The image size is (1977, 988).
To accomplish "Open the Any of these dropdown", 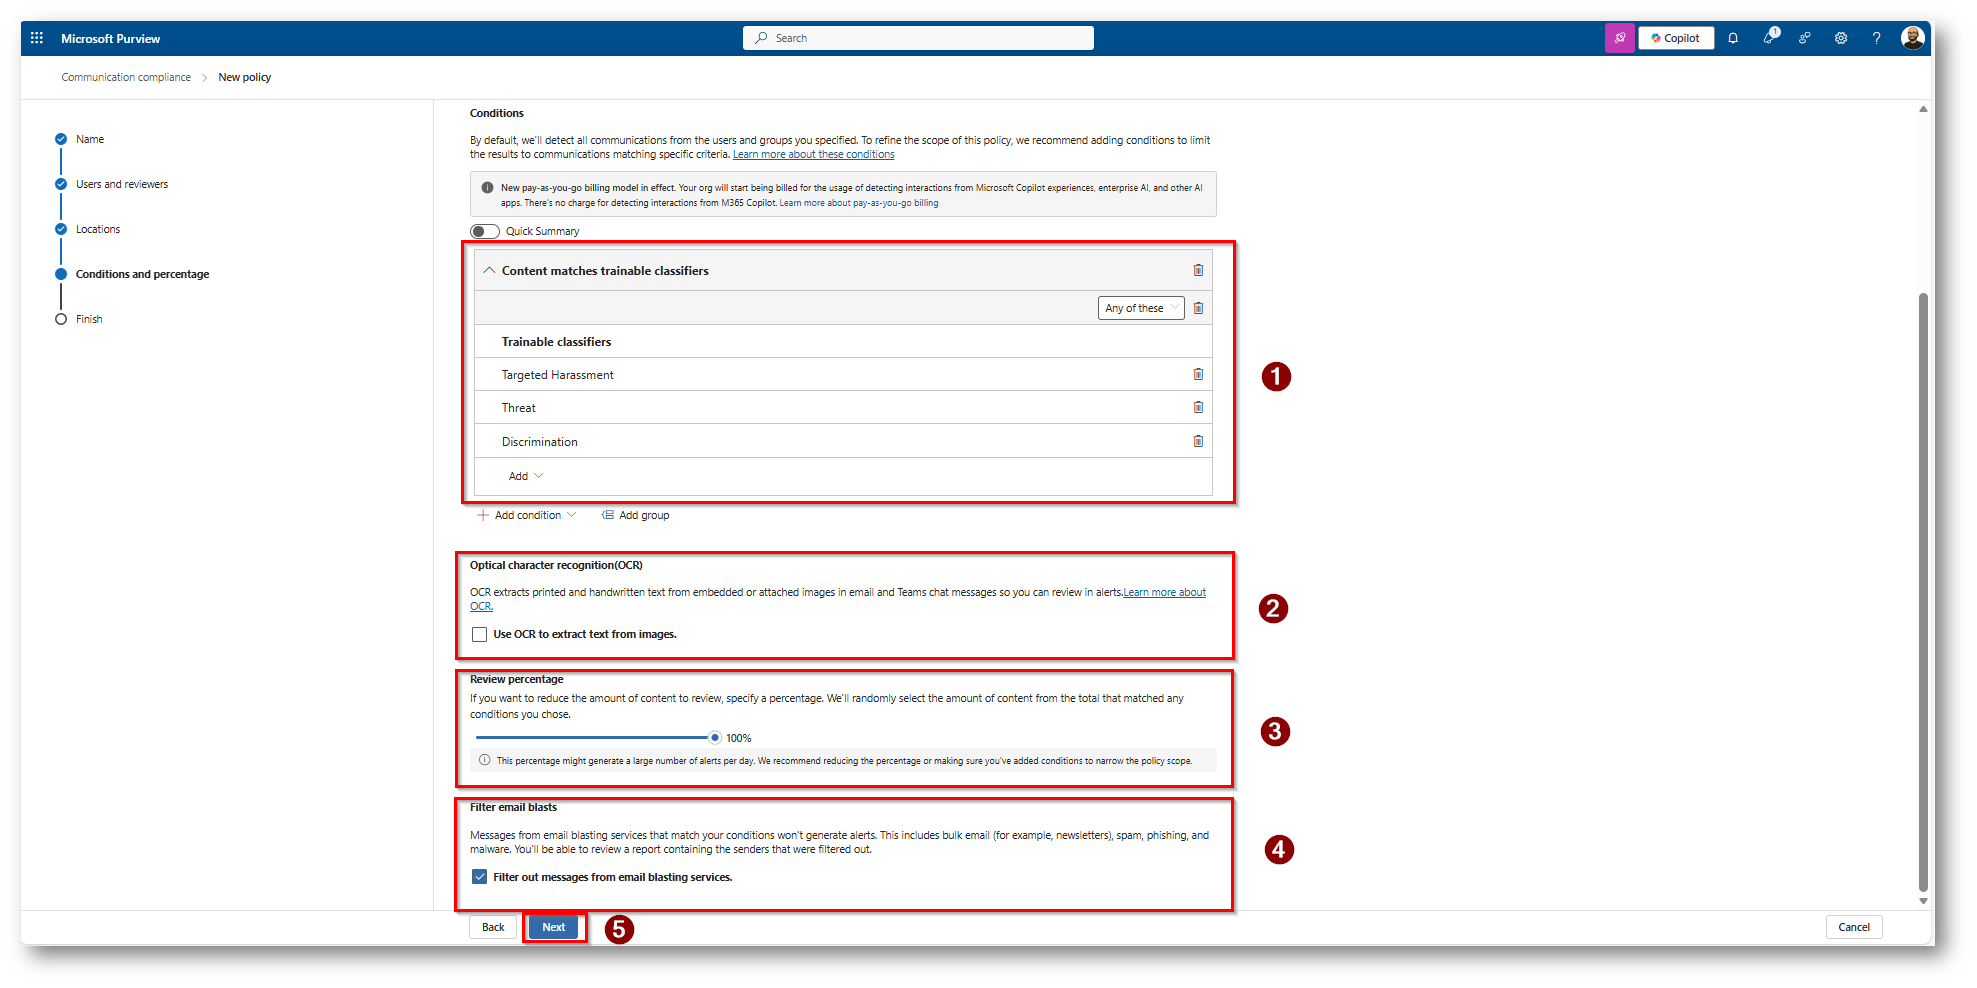I will pyautogui.click(x=1141, y=308).
